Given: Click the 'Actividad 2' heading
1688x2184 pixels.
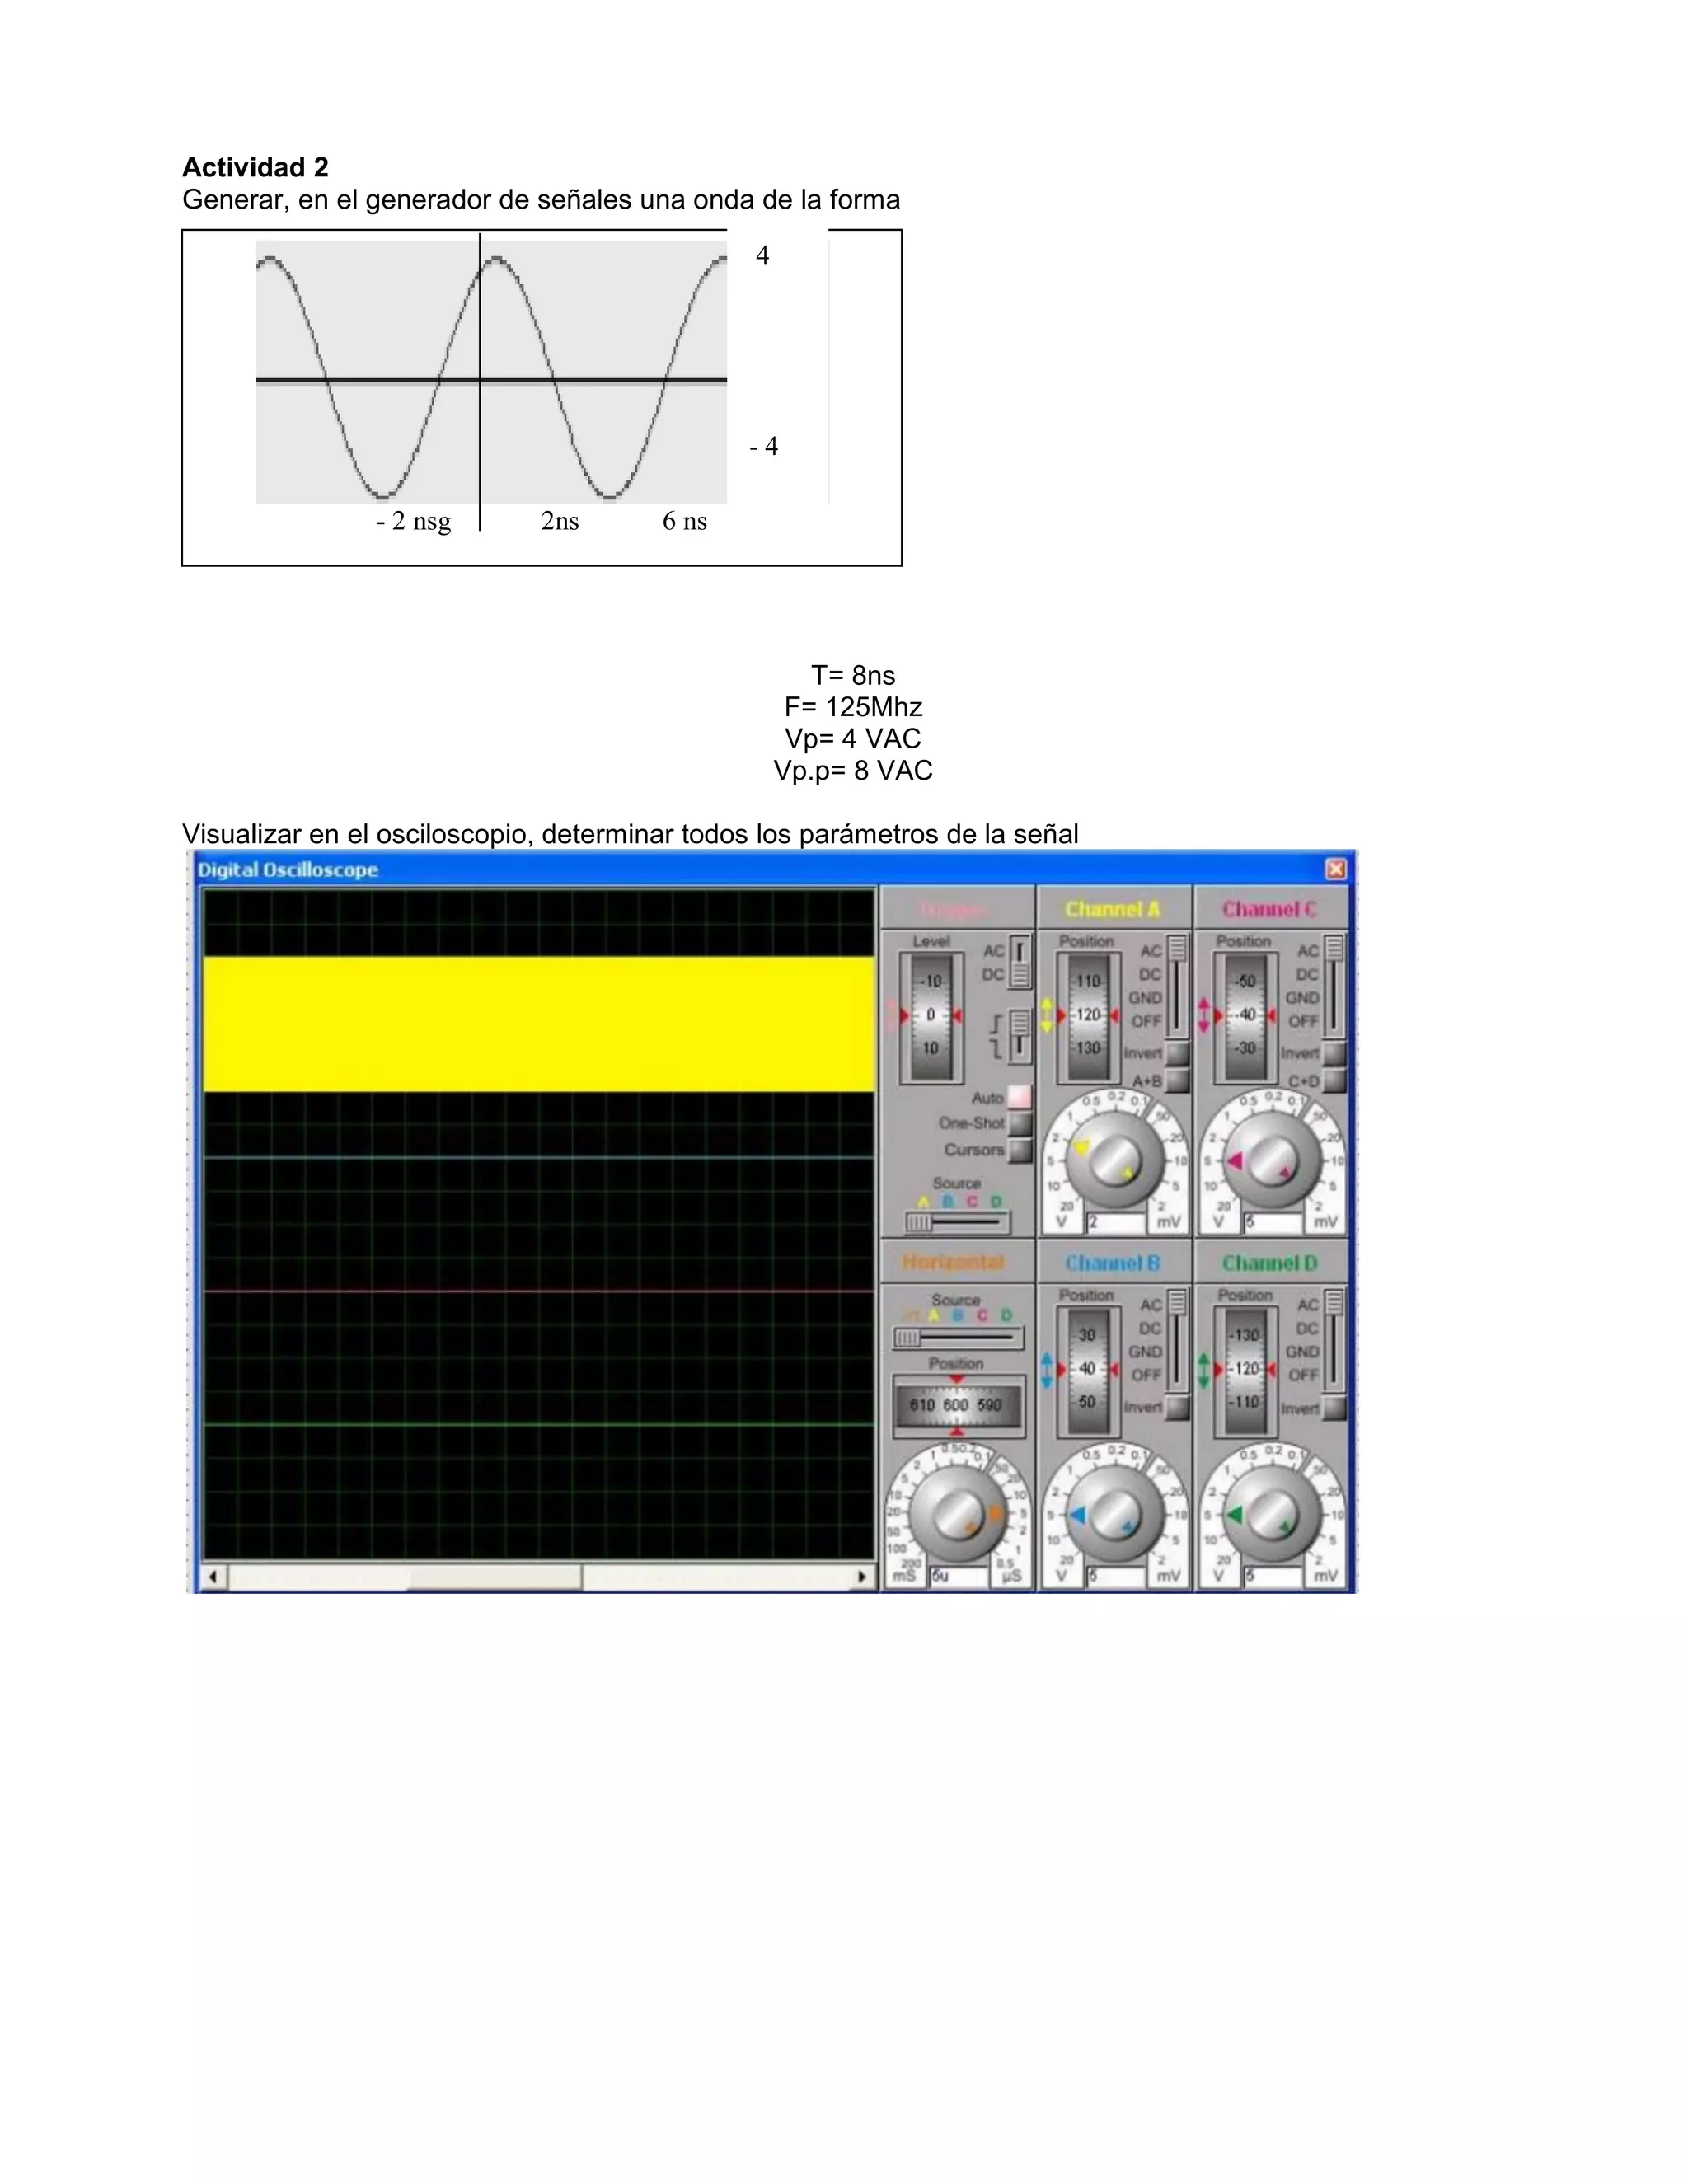Looking at the screenshot, I should click(255, 167).
